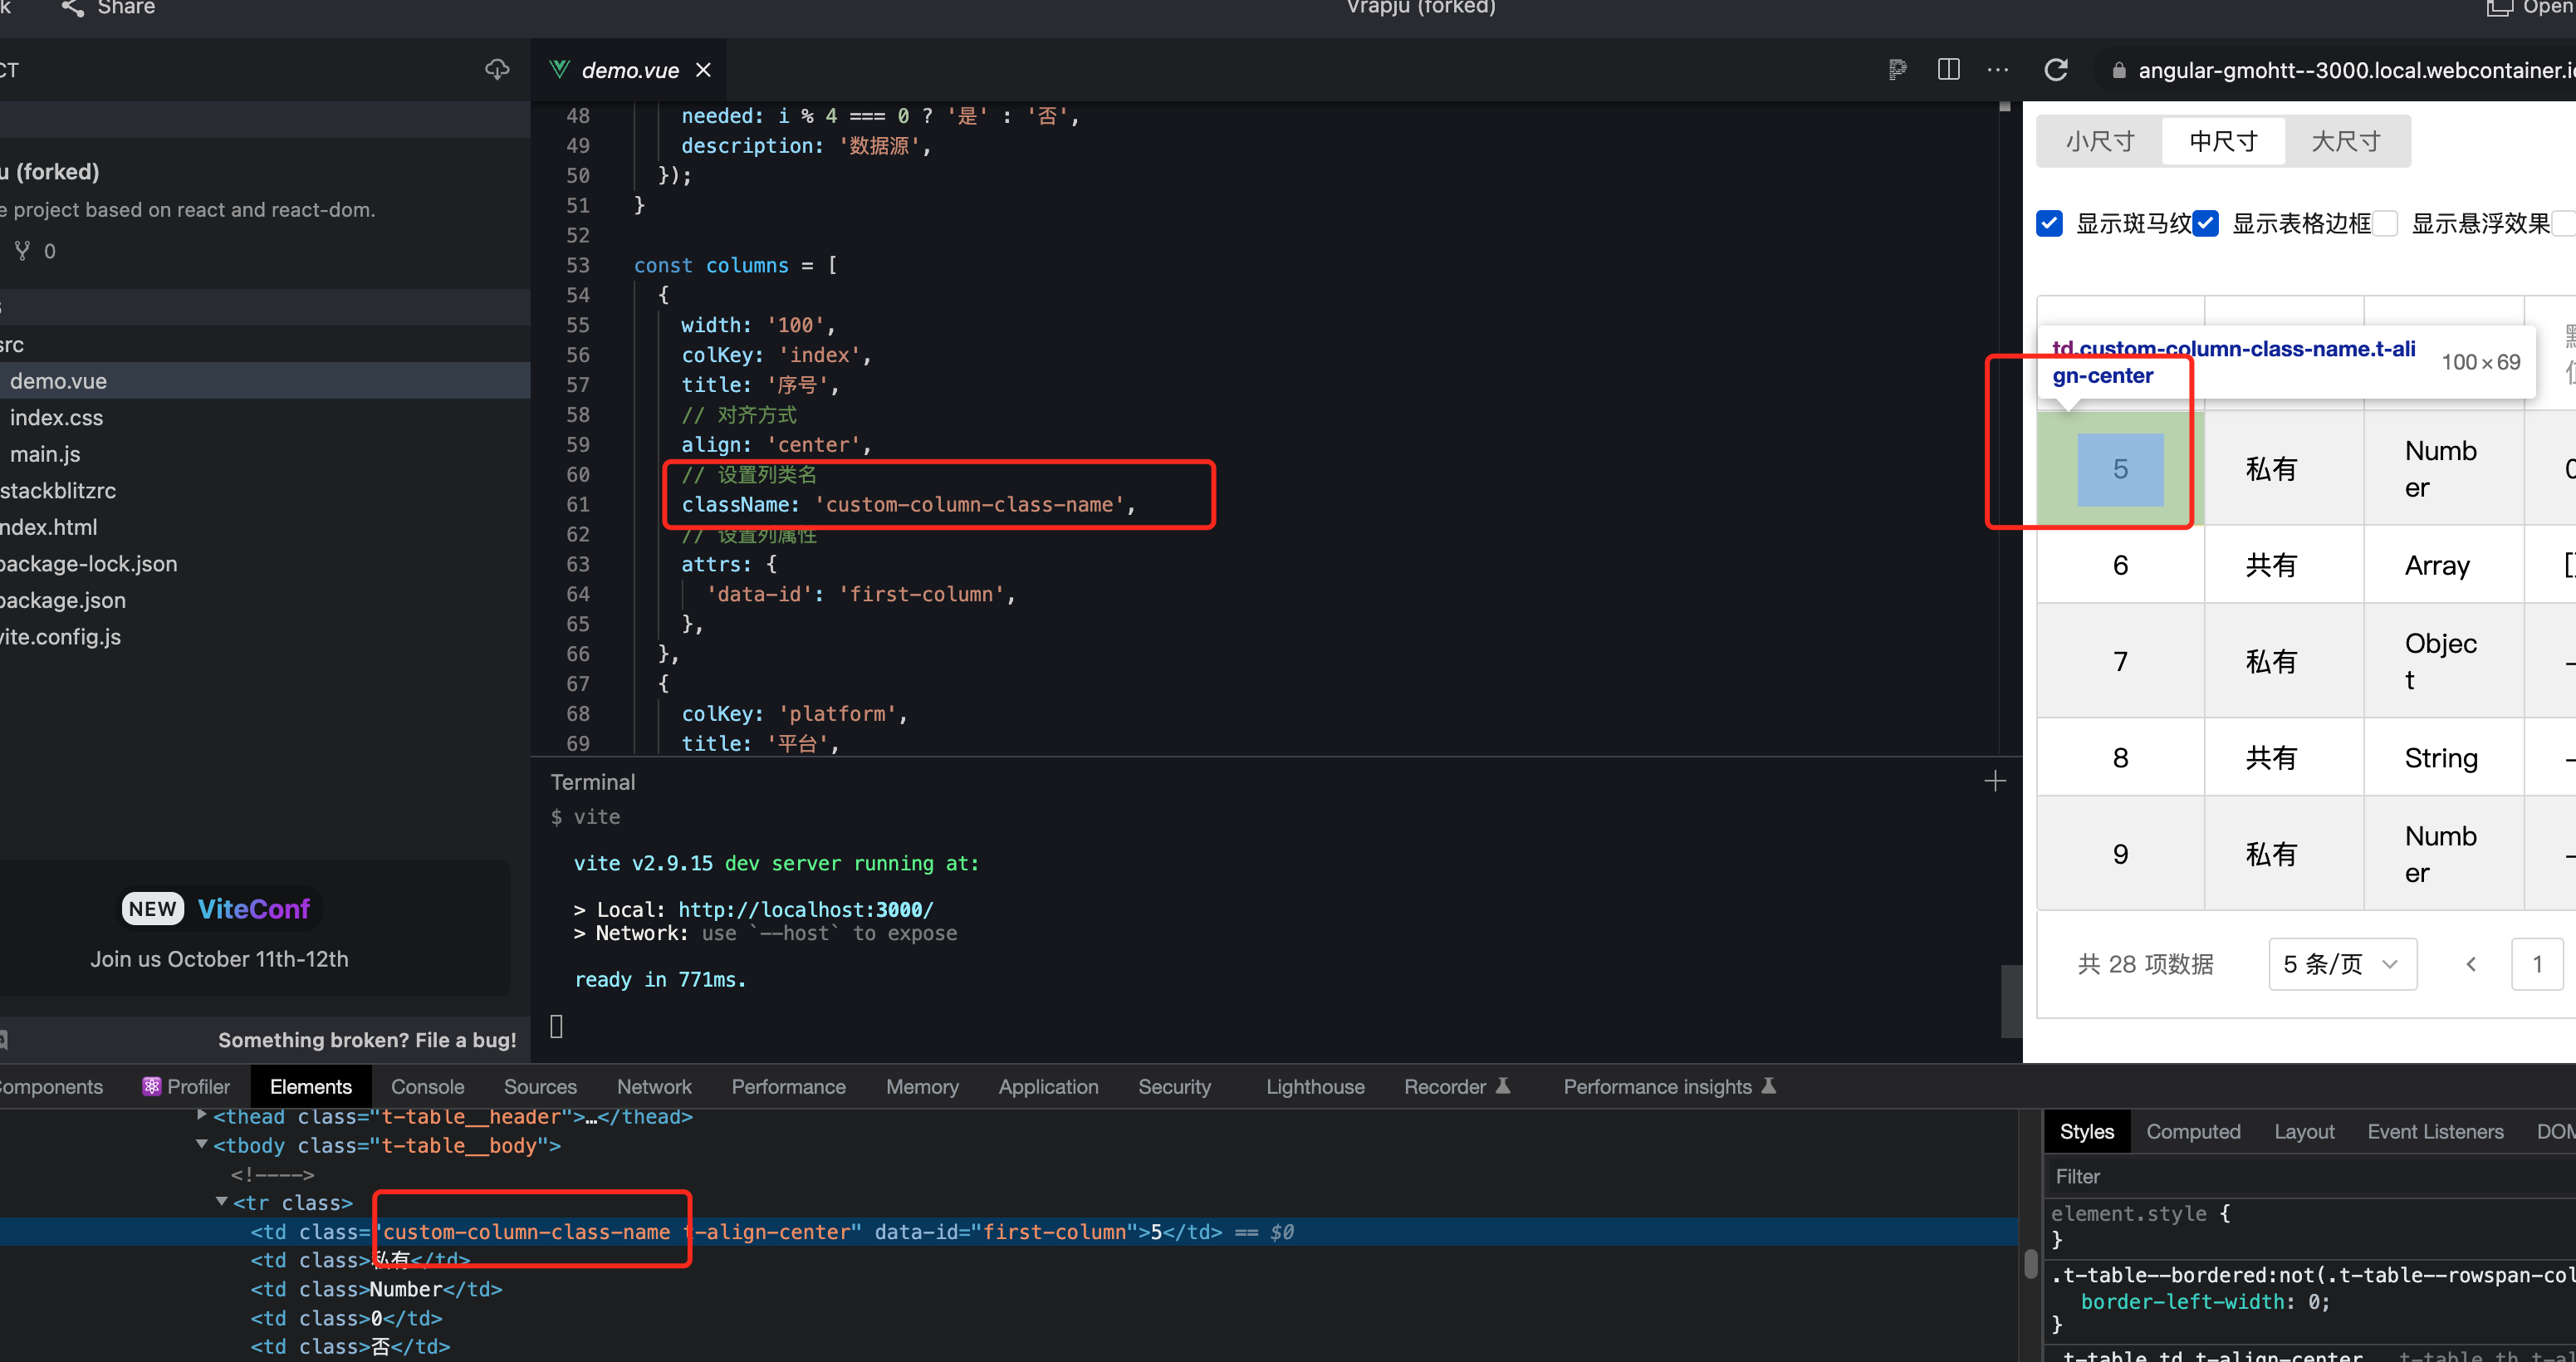Open Event Listeners tab
The height and width of the screenshot is (1362, 2576).
tap(2435, 1131)
